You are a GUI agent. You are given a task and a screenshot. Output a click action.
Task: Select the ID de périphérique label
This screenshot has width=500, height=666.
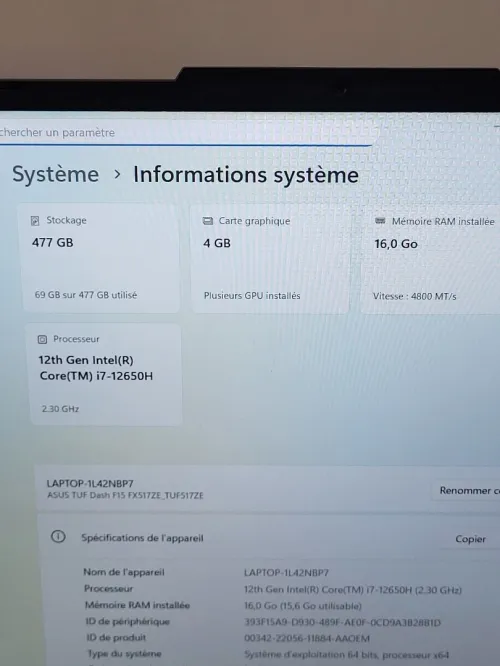pyautogui.click(x=127, y=621)
